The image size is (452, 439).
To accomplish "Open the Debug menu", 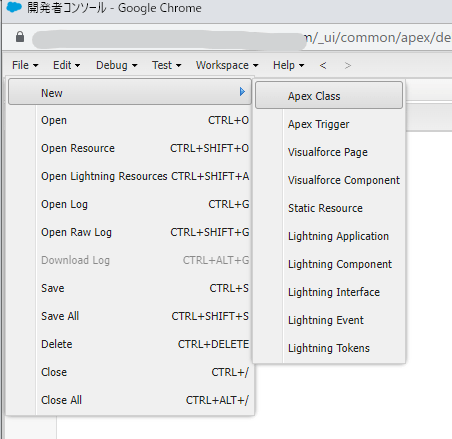I will click(116, 65).
